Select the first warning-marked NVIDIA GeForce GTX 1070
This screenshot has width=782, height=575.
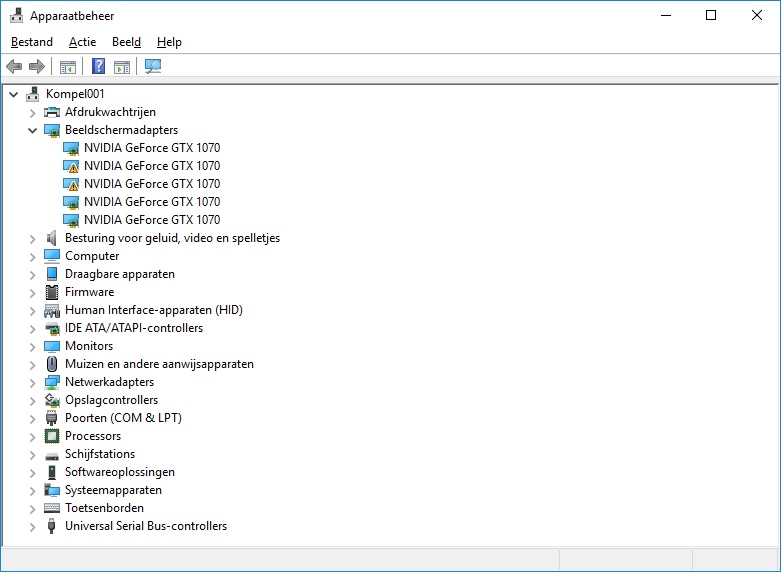point(151,166)
